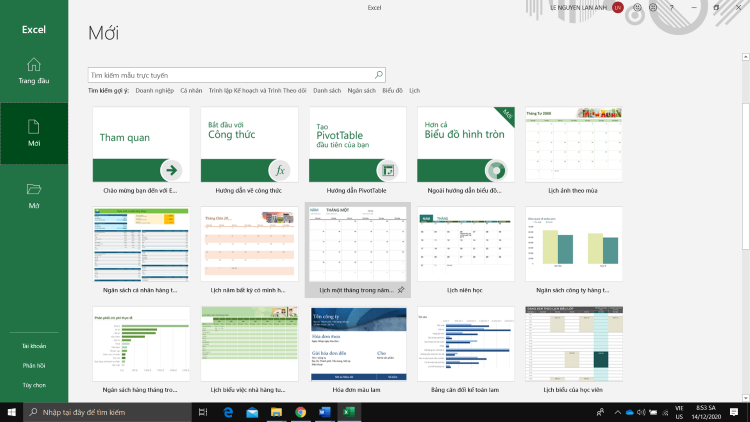This screenshot has width=750, height=422.
Task: Open Lịch năm bất kỳ template
Action: coord(249,244)
